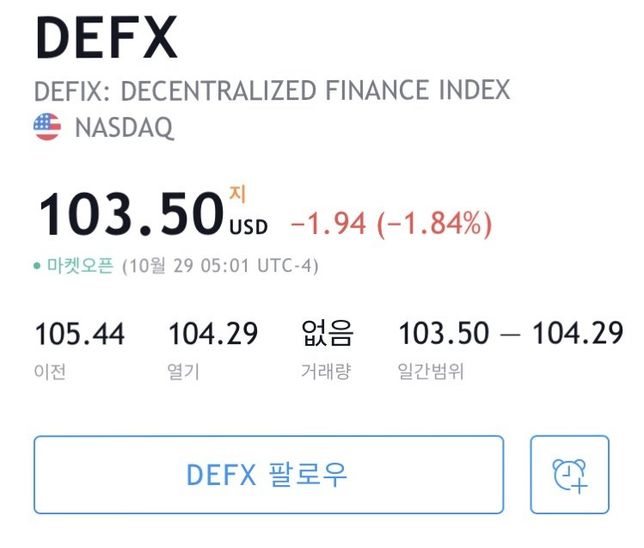
Task: Click the 일간범위 daily range label
Action: pos(430,372)
